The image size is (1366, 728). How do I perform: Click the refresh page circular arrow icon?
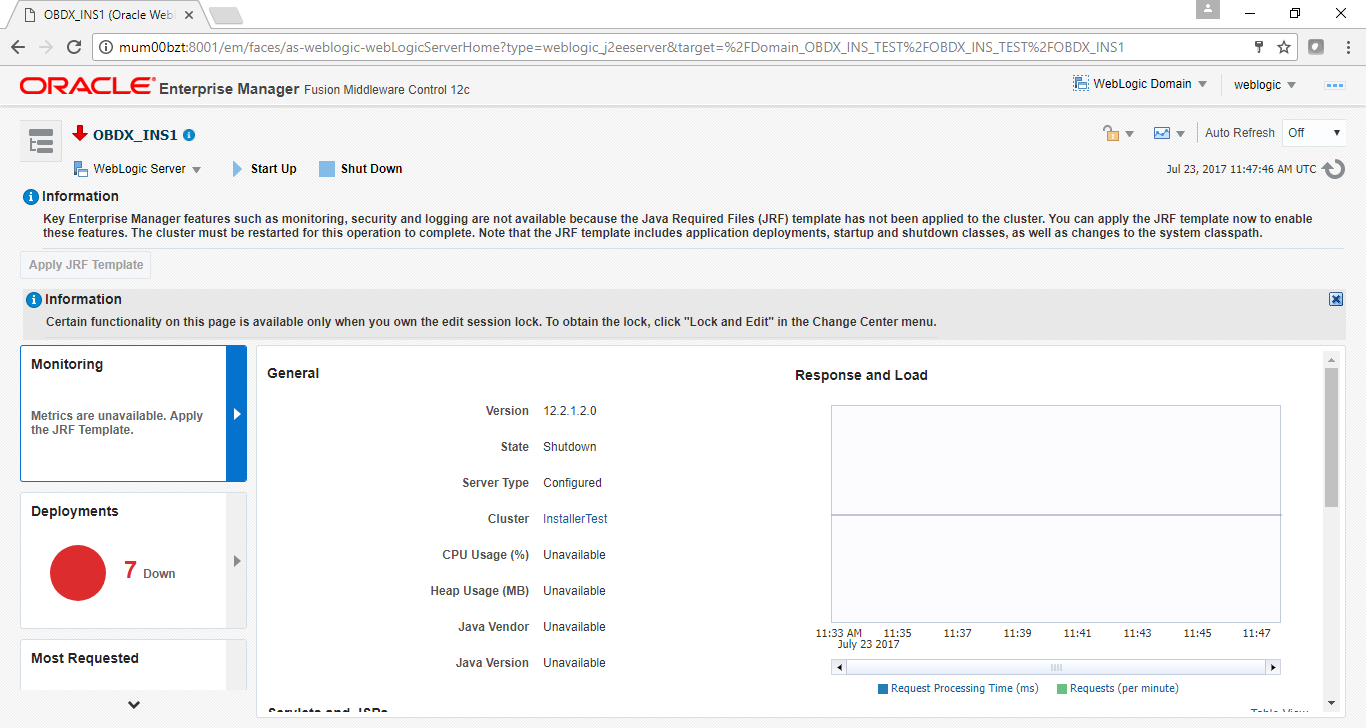click(x=1334, y=169)
